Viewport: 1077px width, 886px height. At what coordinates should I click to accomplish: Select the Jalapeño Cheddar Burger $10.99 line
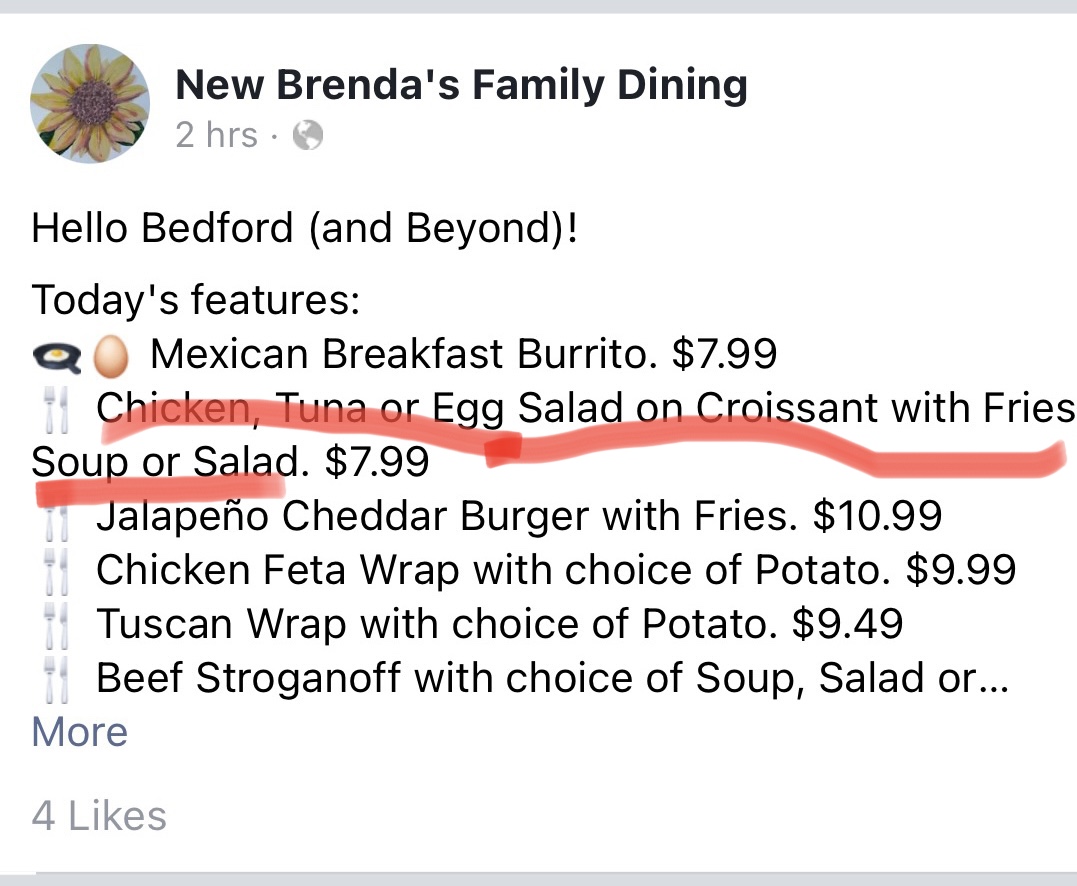(518, 516)
